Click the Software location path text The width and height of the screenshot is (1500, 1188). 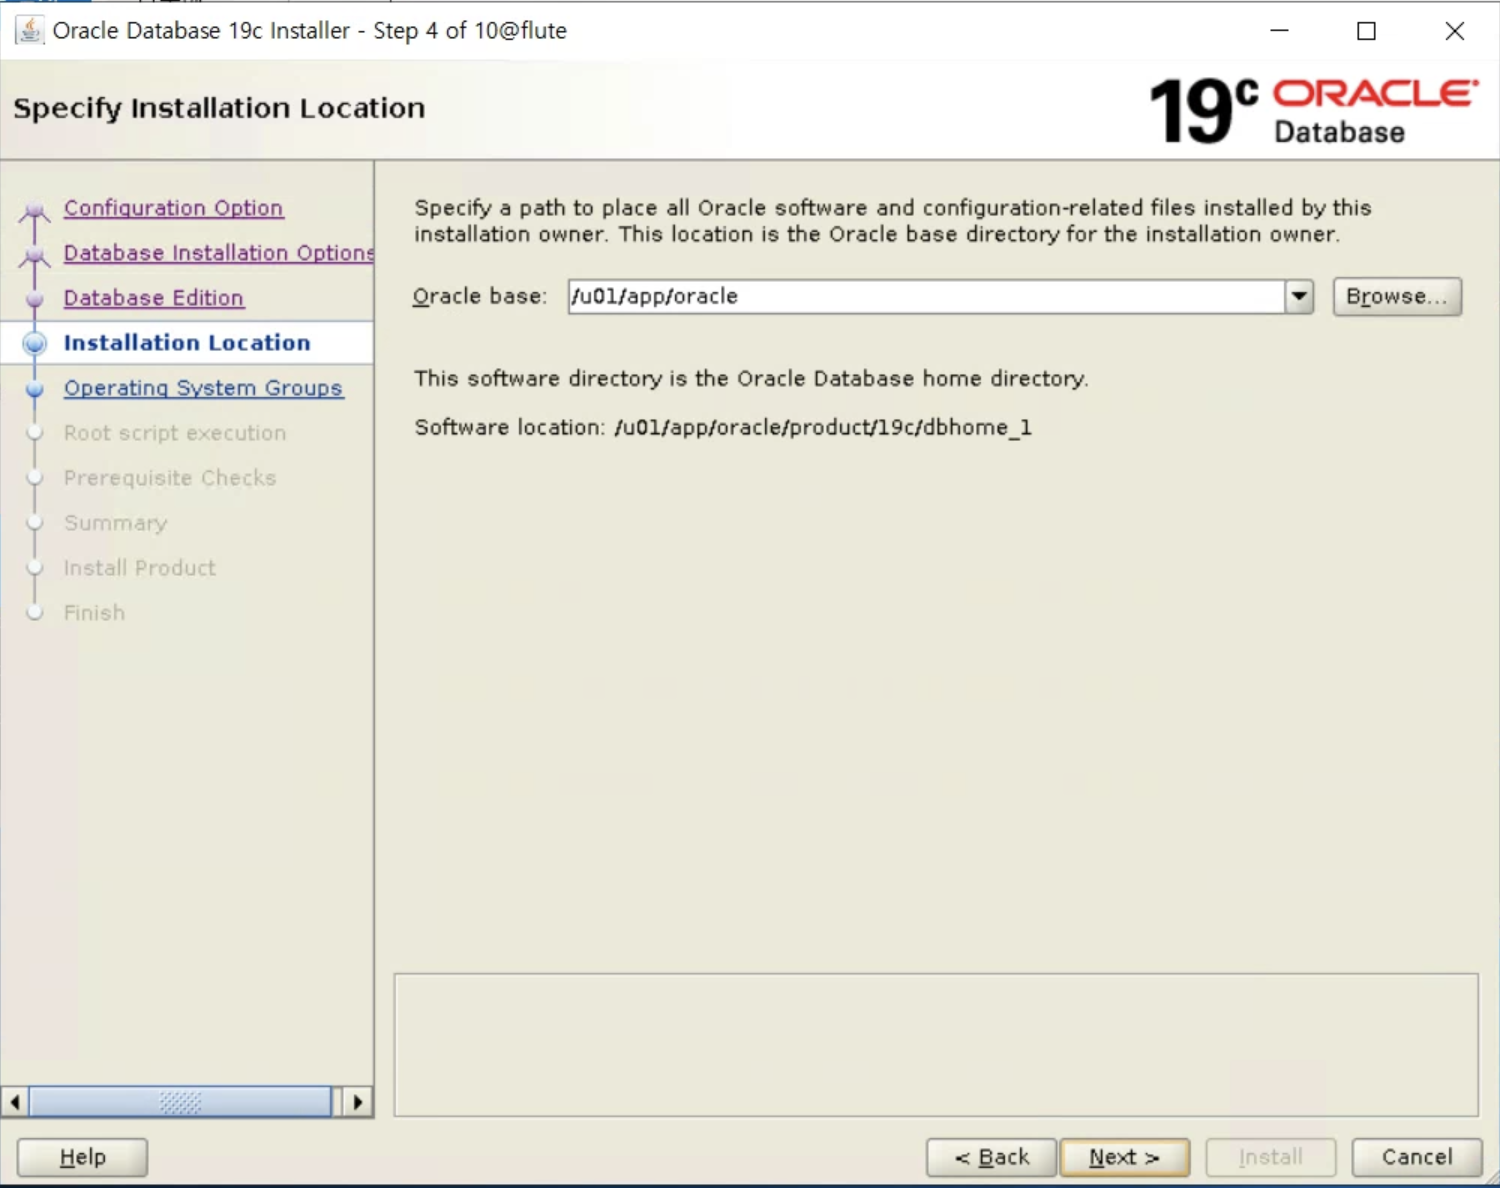tap(823, 428)
